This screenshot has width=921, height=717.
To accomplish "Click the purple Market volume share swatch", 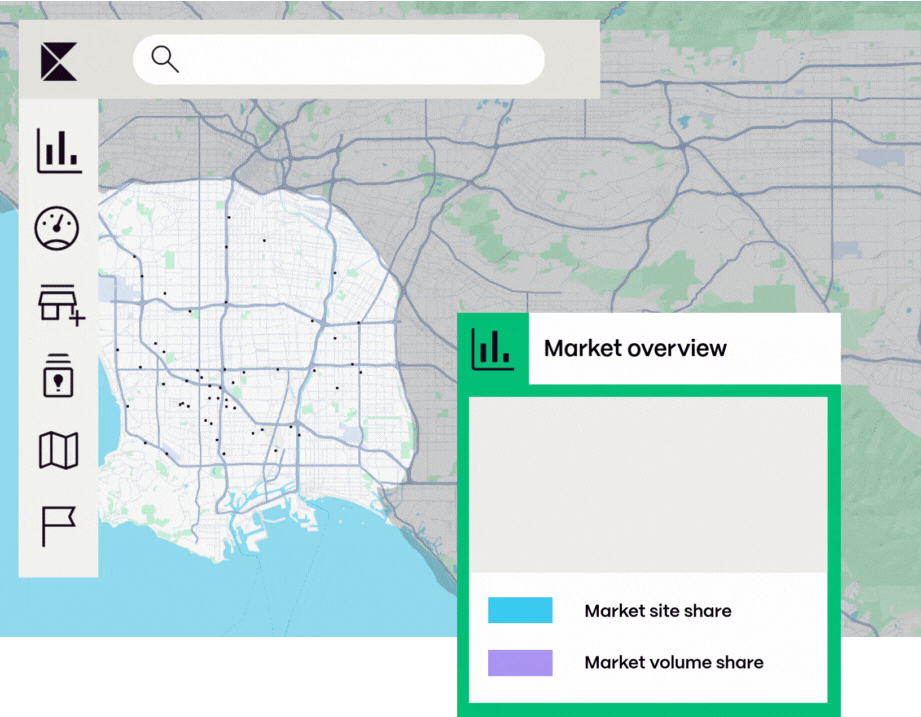I will [x=520, y=663].
